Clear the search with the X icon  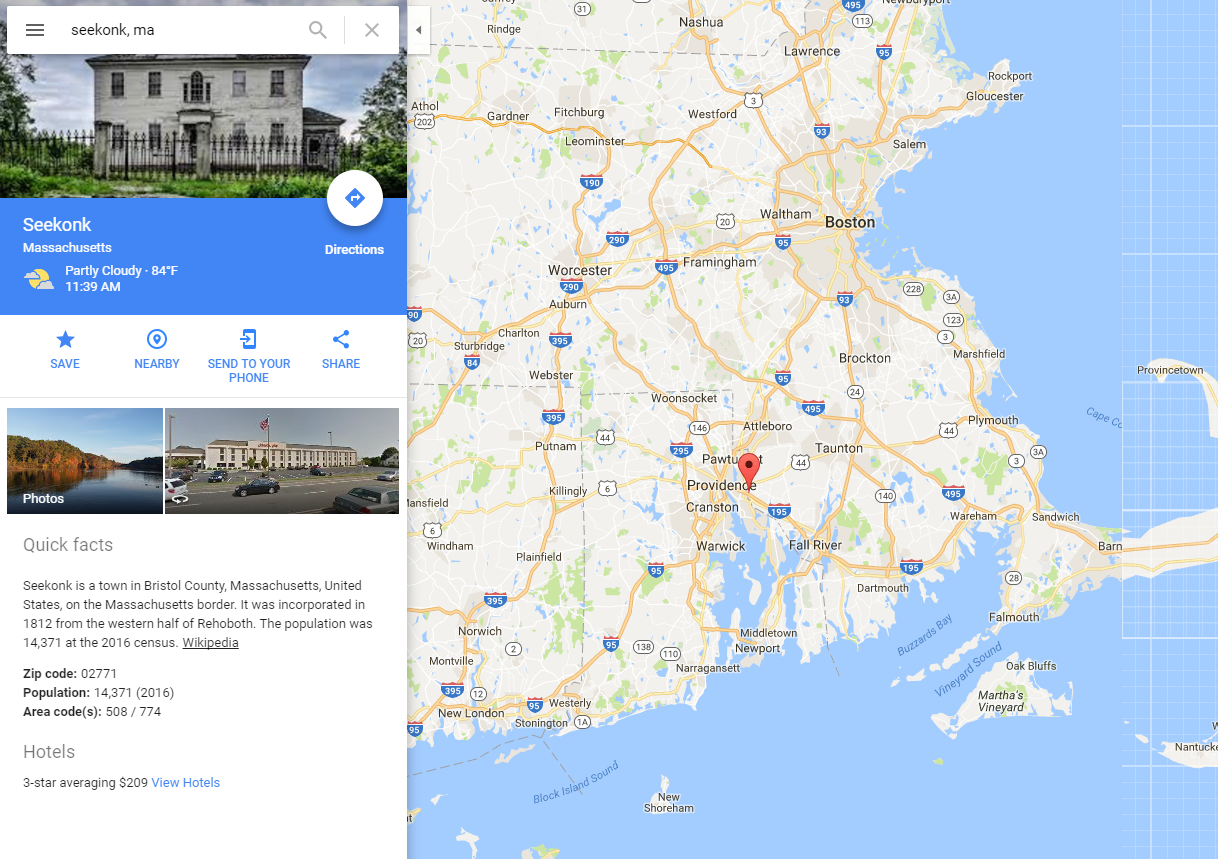(372, 30)
